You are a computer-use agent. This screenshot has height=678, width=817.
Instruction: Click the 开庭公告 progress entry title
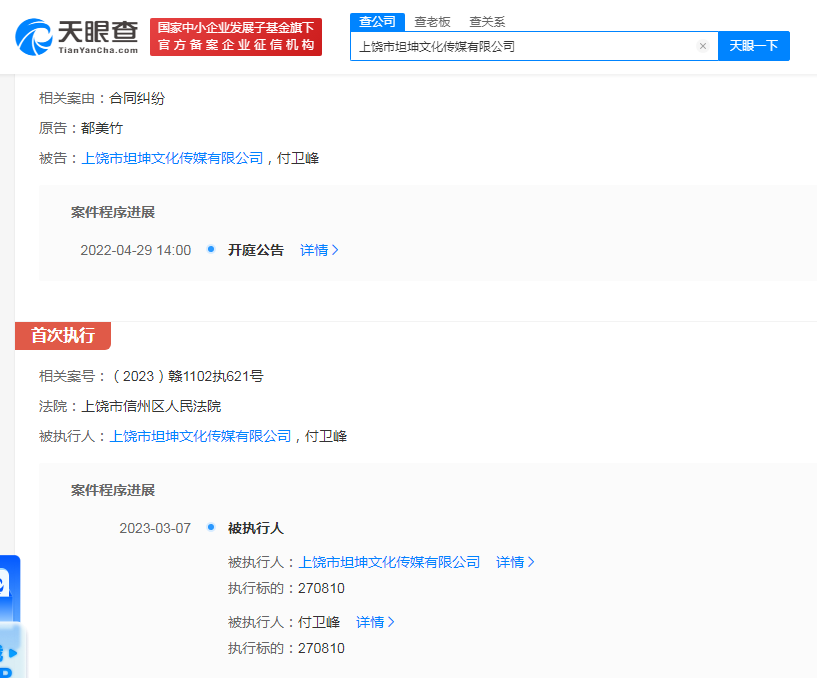pos(256,250)
